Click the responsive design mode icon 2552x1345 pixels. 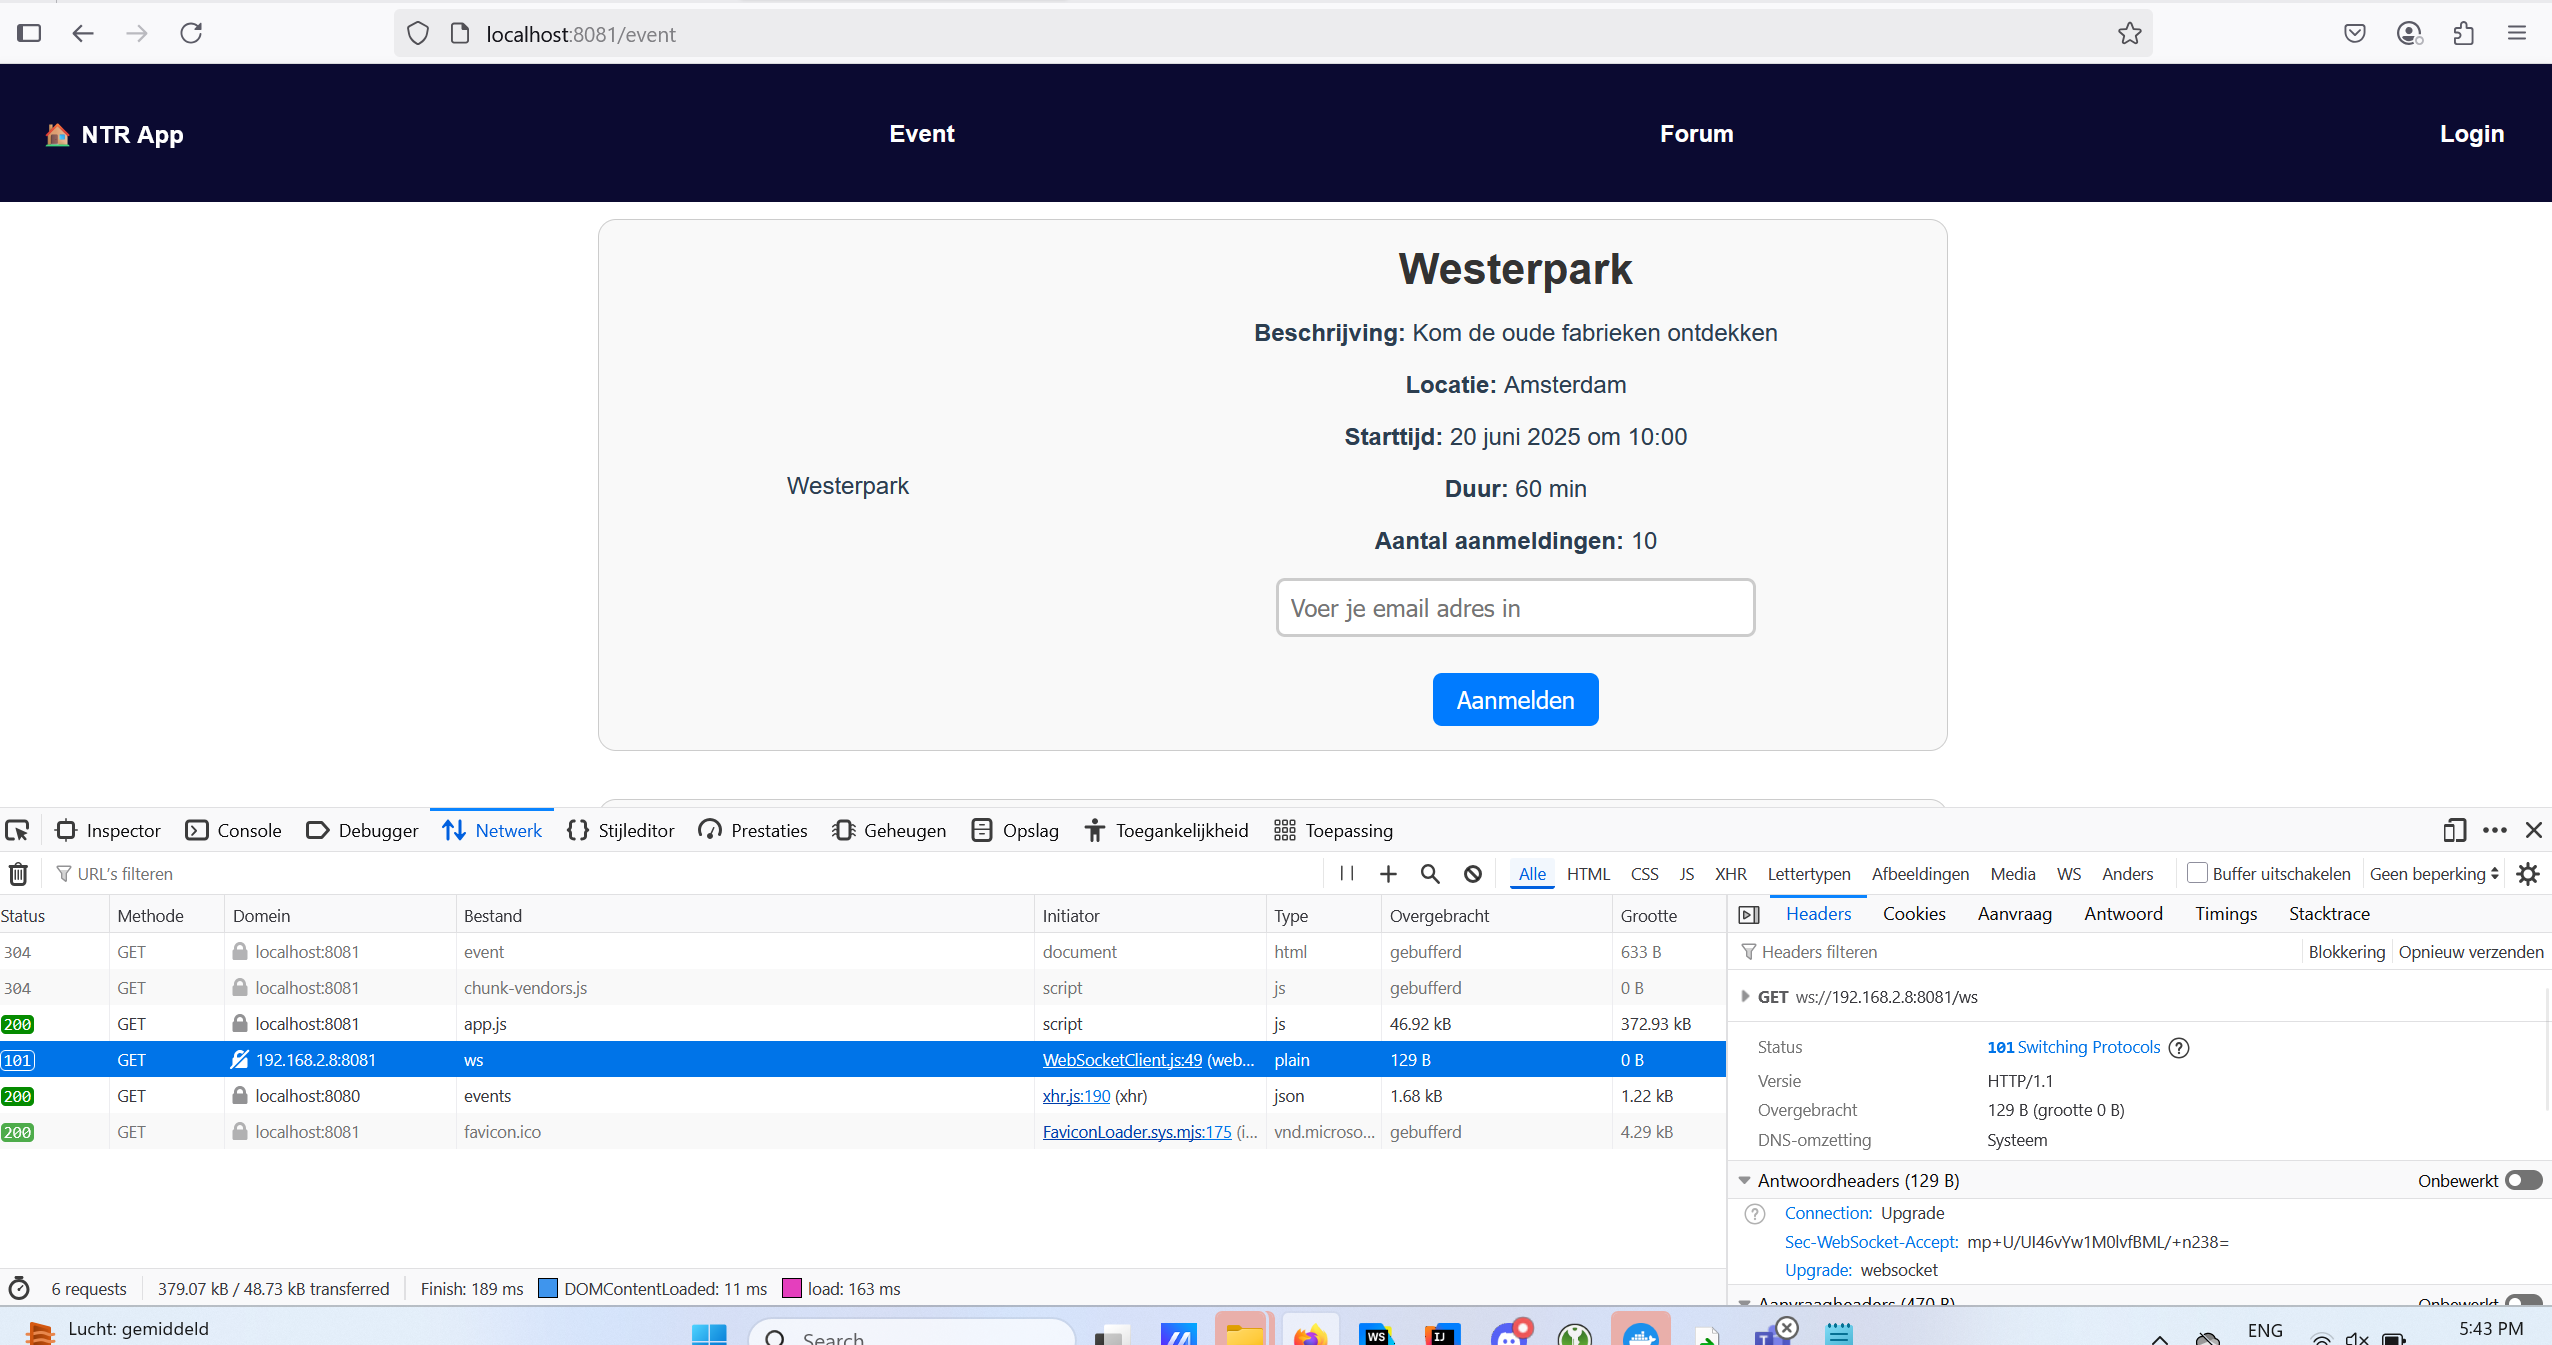(x=2454, y=830)
